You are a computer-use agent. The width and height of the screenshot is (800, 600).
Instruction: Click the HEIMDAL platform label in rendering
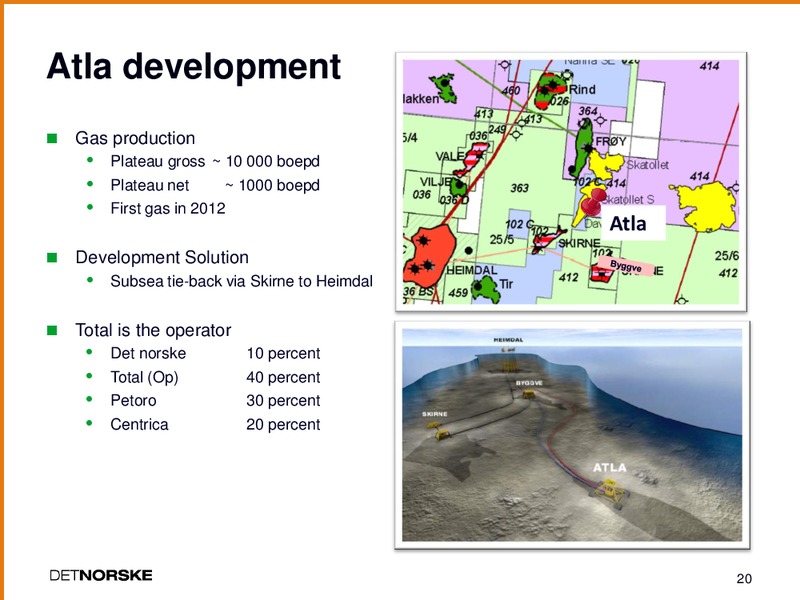click(x=508, y=340)
